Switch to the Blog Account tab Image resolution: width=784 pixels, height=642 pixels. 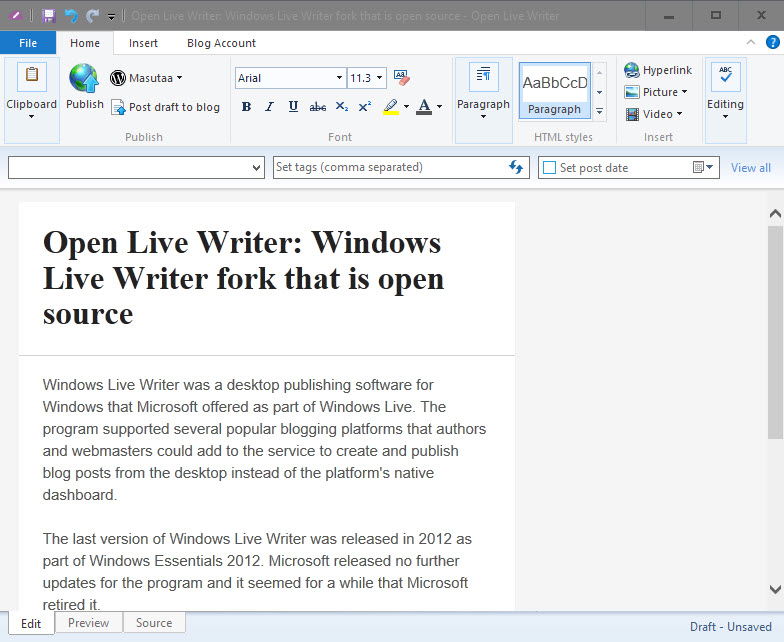click(221, 43)
